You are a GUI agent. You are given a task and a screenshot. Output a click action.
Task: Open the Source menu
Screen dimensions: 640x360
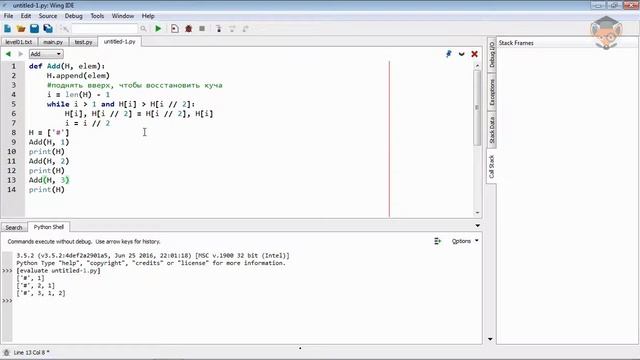pos(48,16)
